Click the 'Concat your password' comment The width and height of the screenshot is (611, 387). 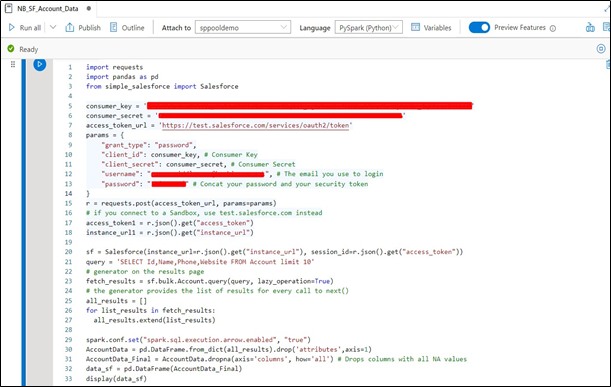[280, 184]
